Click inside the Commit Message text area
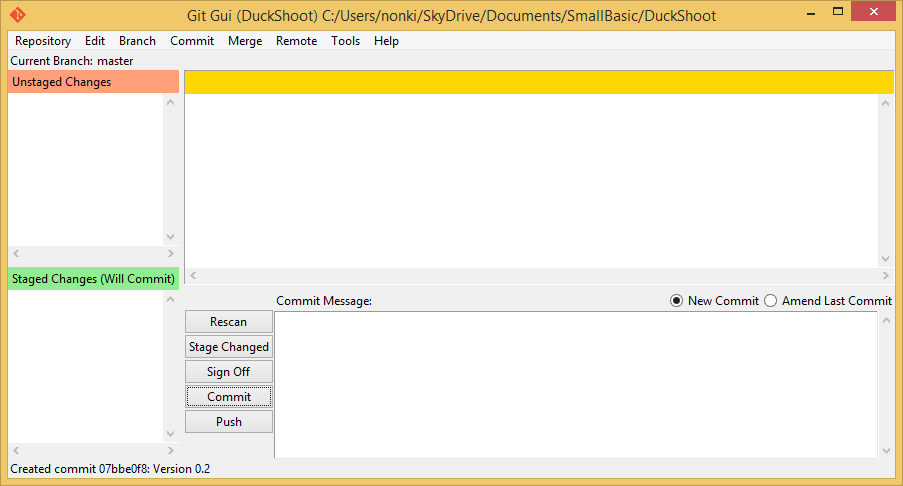The image size is (903, 486). pos(576,385)
